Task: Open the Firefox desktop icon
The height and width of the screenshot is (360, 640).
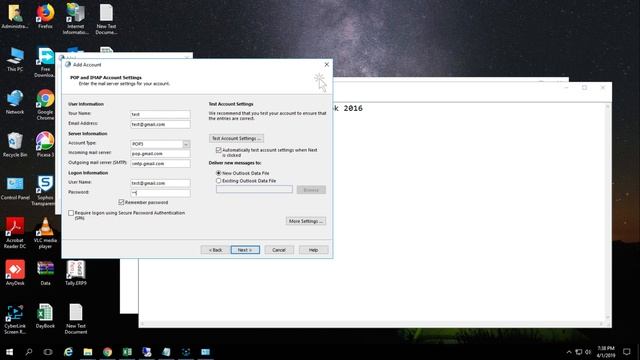Action: [x=45, y=16]
